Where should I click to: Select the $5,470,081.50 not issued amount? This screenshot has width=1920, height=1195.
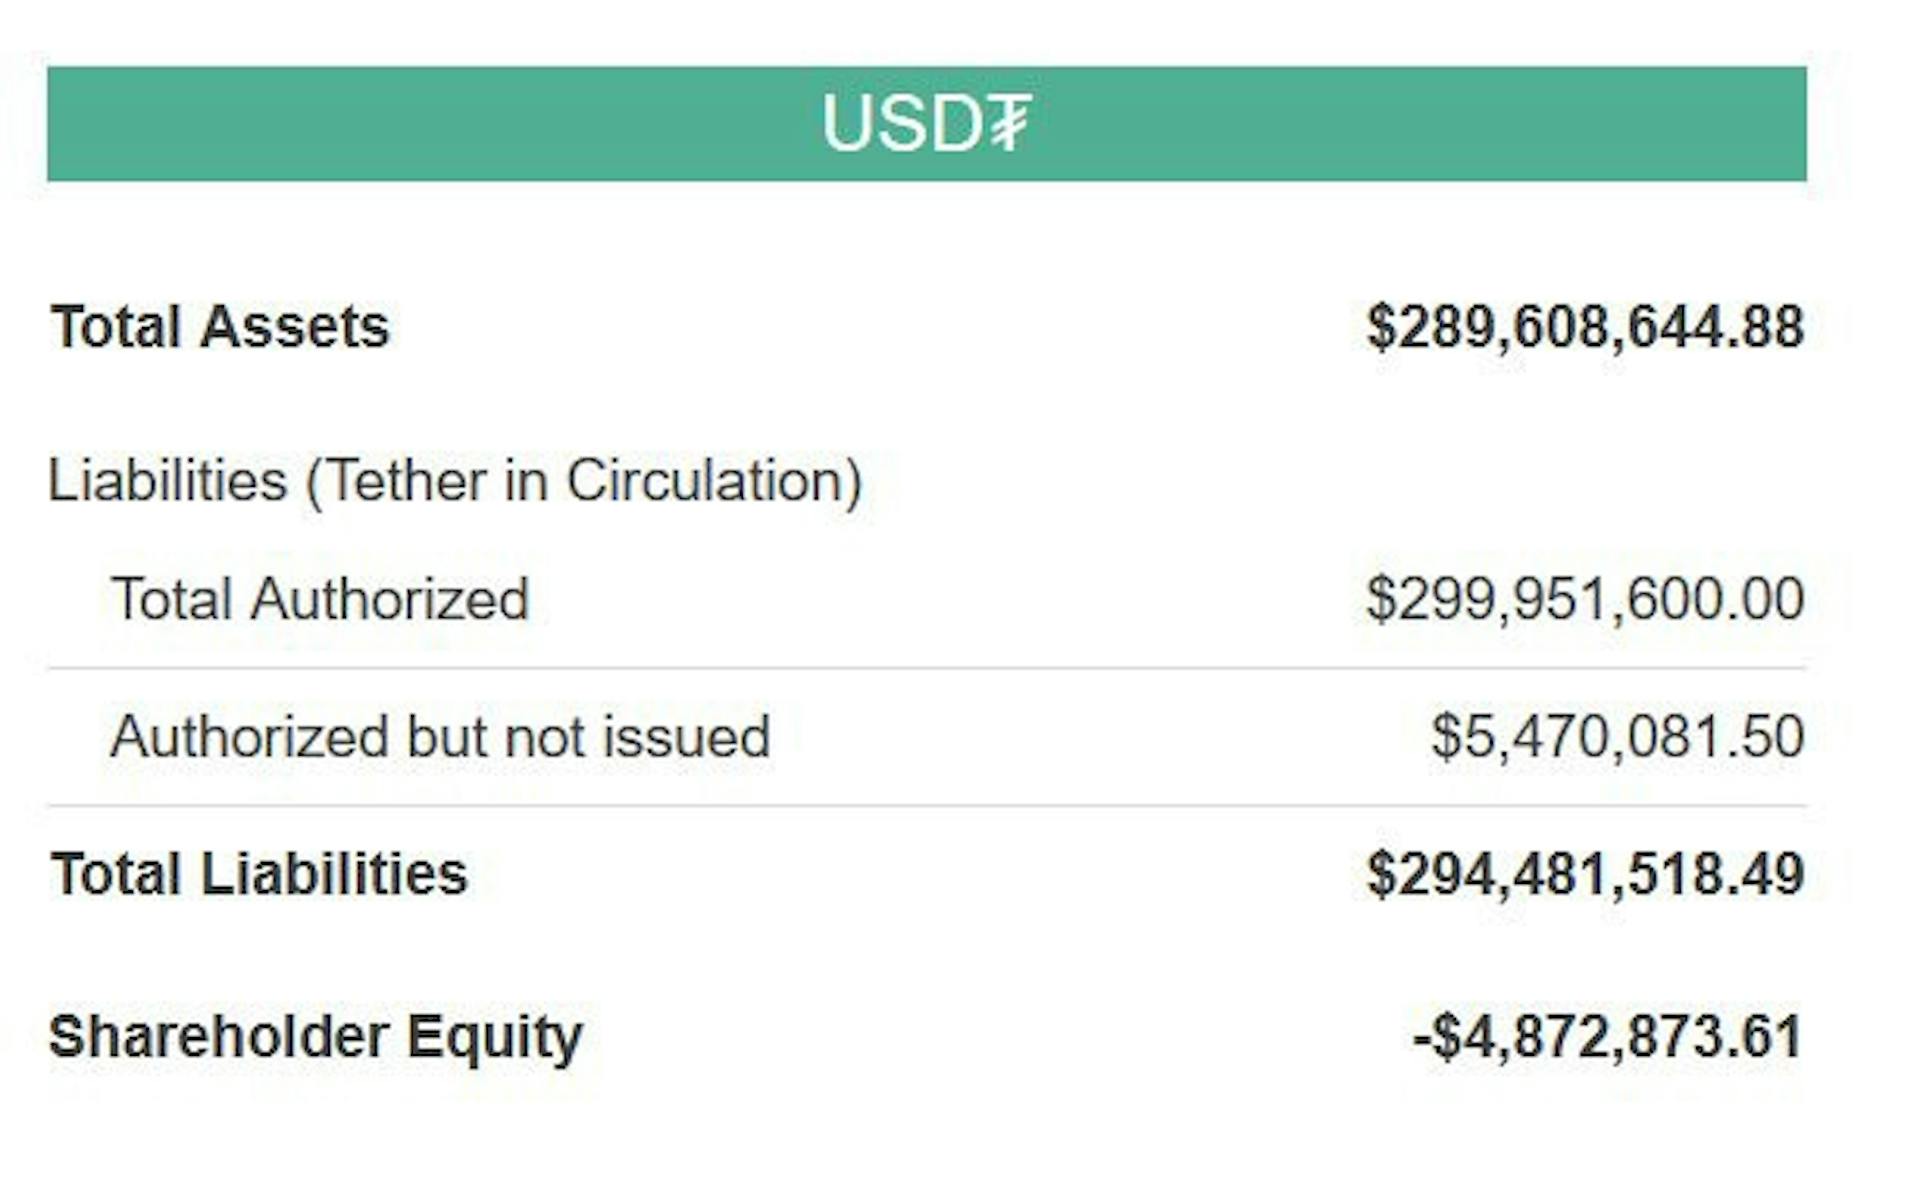(1617, 737)
